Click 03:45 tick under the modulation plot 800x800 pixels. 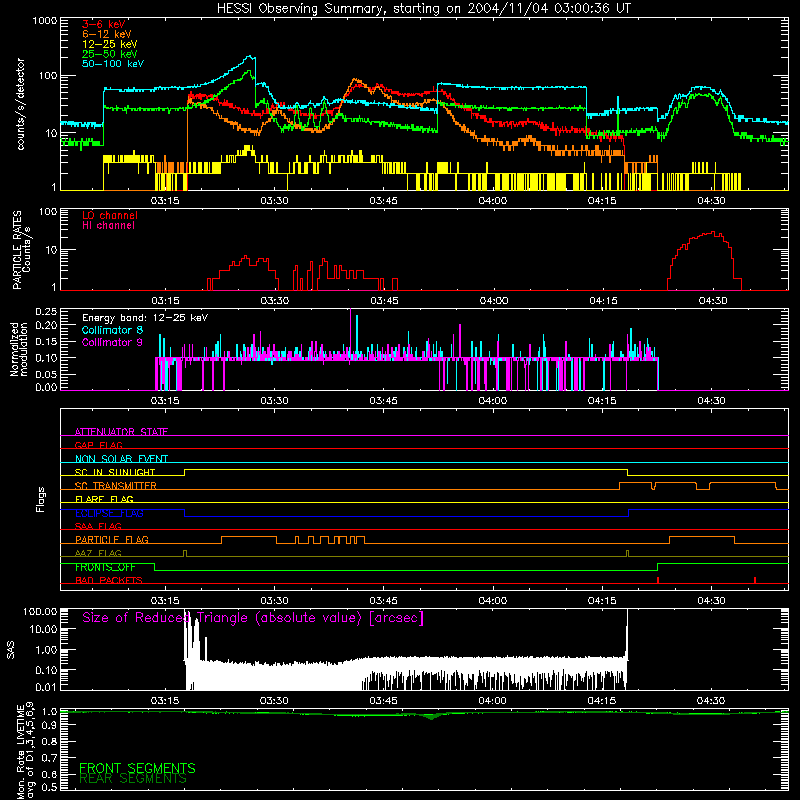[384, 401]
